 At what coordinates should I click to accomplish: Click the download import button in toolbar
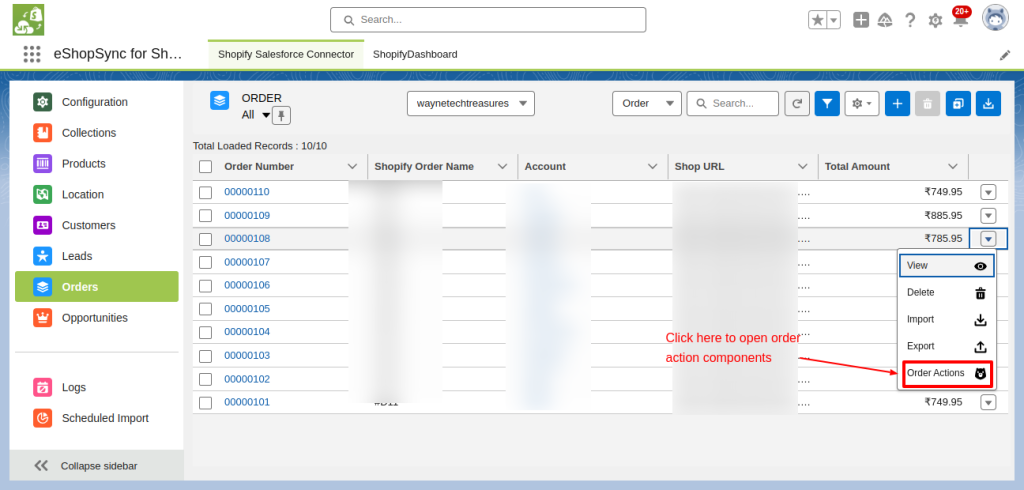[989, 103]
